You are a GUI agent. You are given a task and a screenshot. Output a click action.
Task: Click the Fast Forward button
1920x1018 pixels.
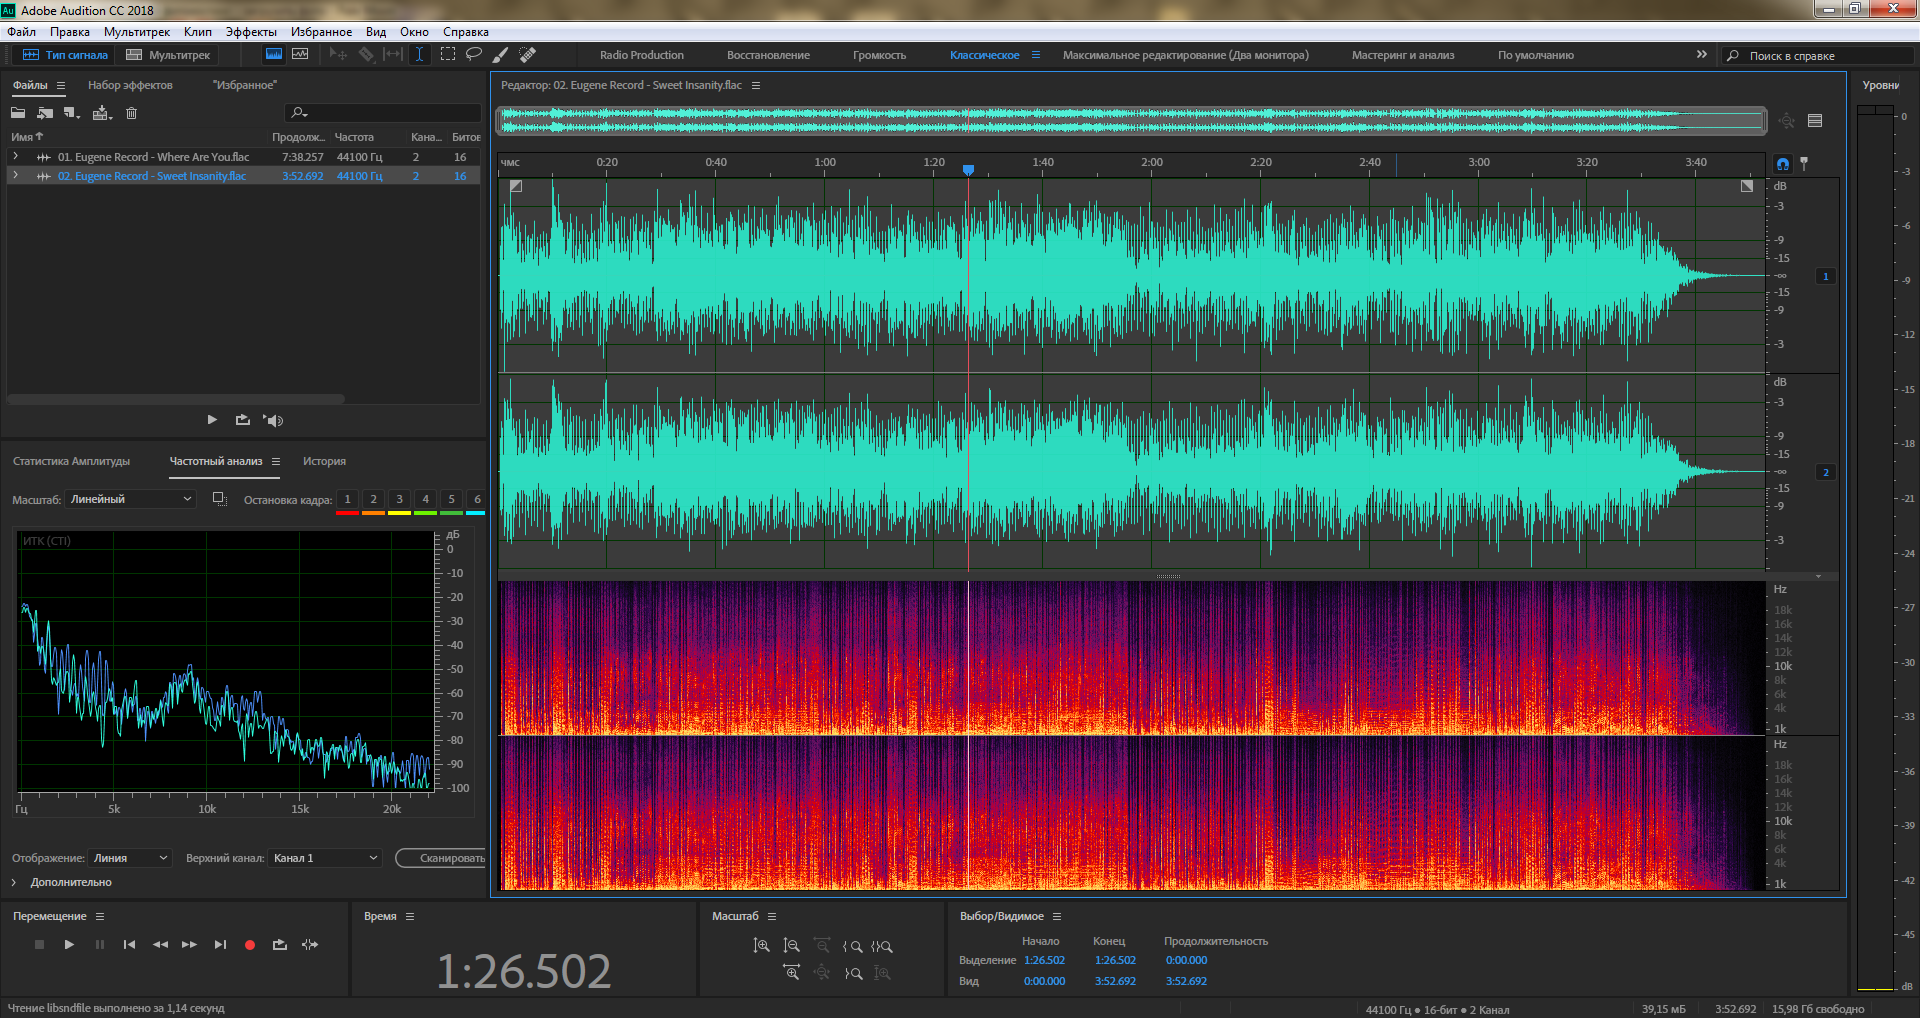coord(189,944)
